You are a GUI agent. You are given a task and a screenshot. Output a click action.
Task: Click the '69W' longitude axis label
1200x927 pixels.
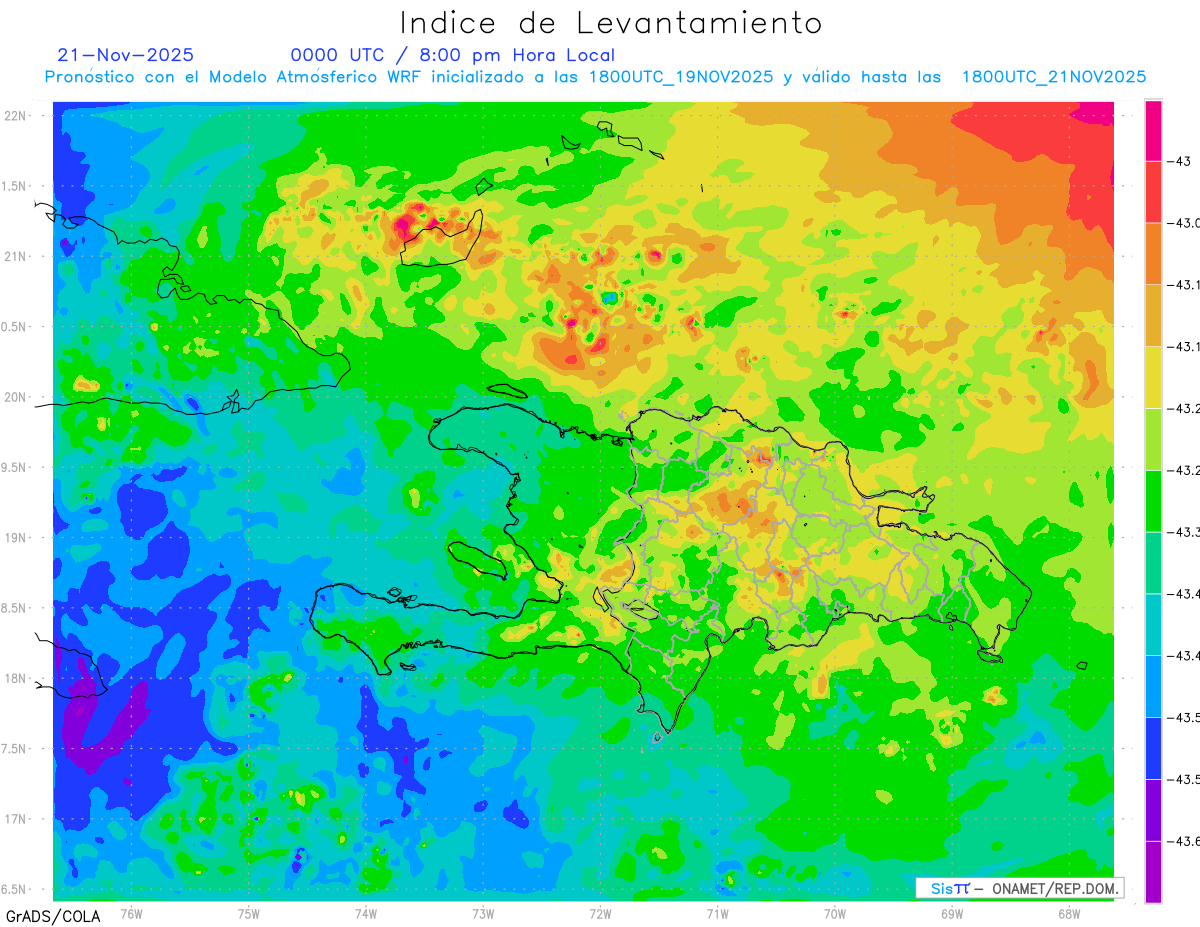pos(951,913)
